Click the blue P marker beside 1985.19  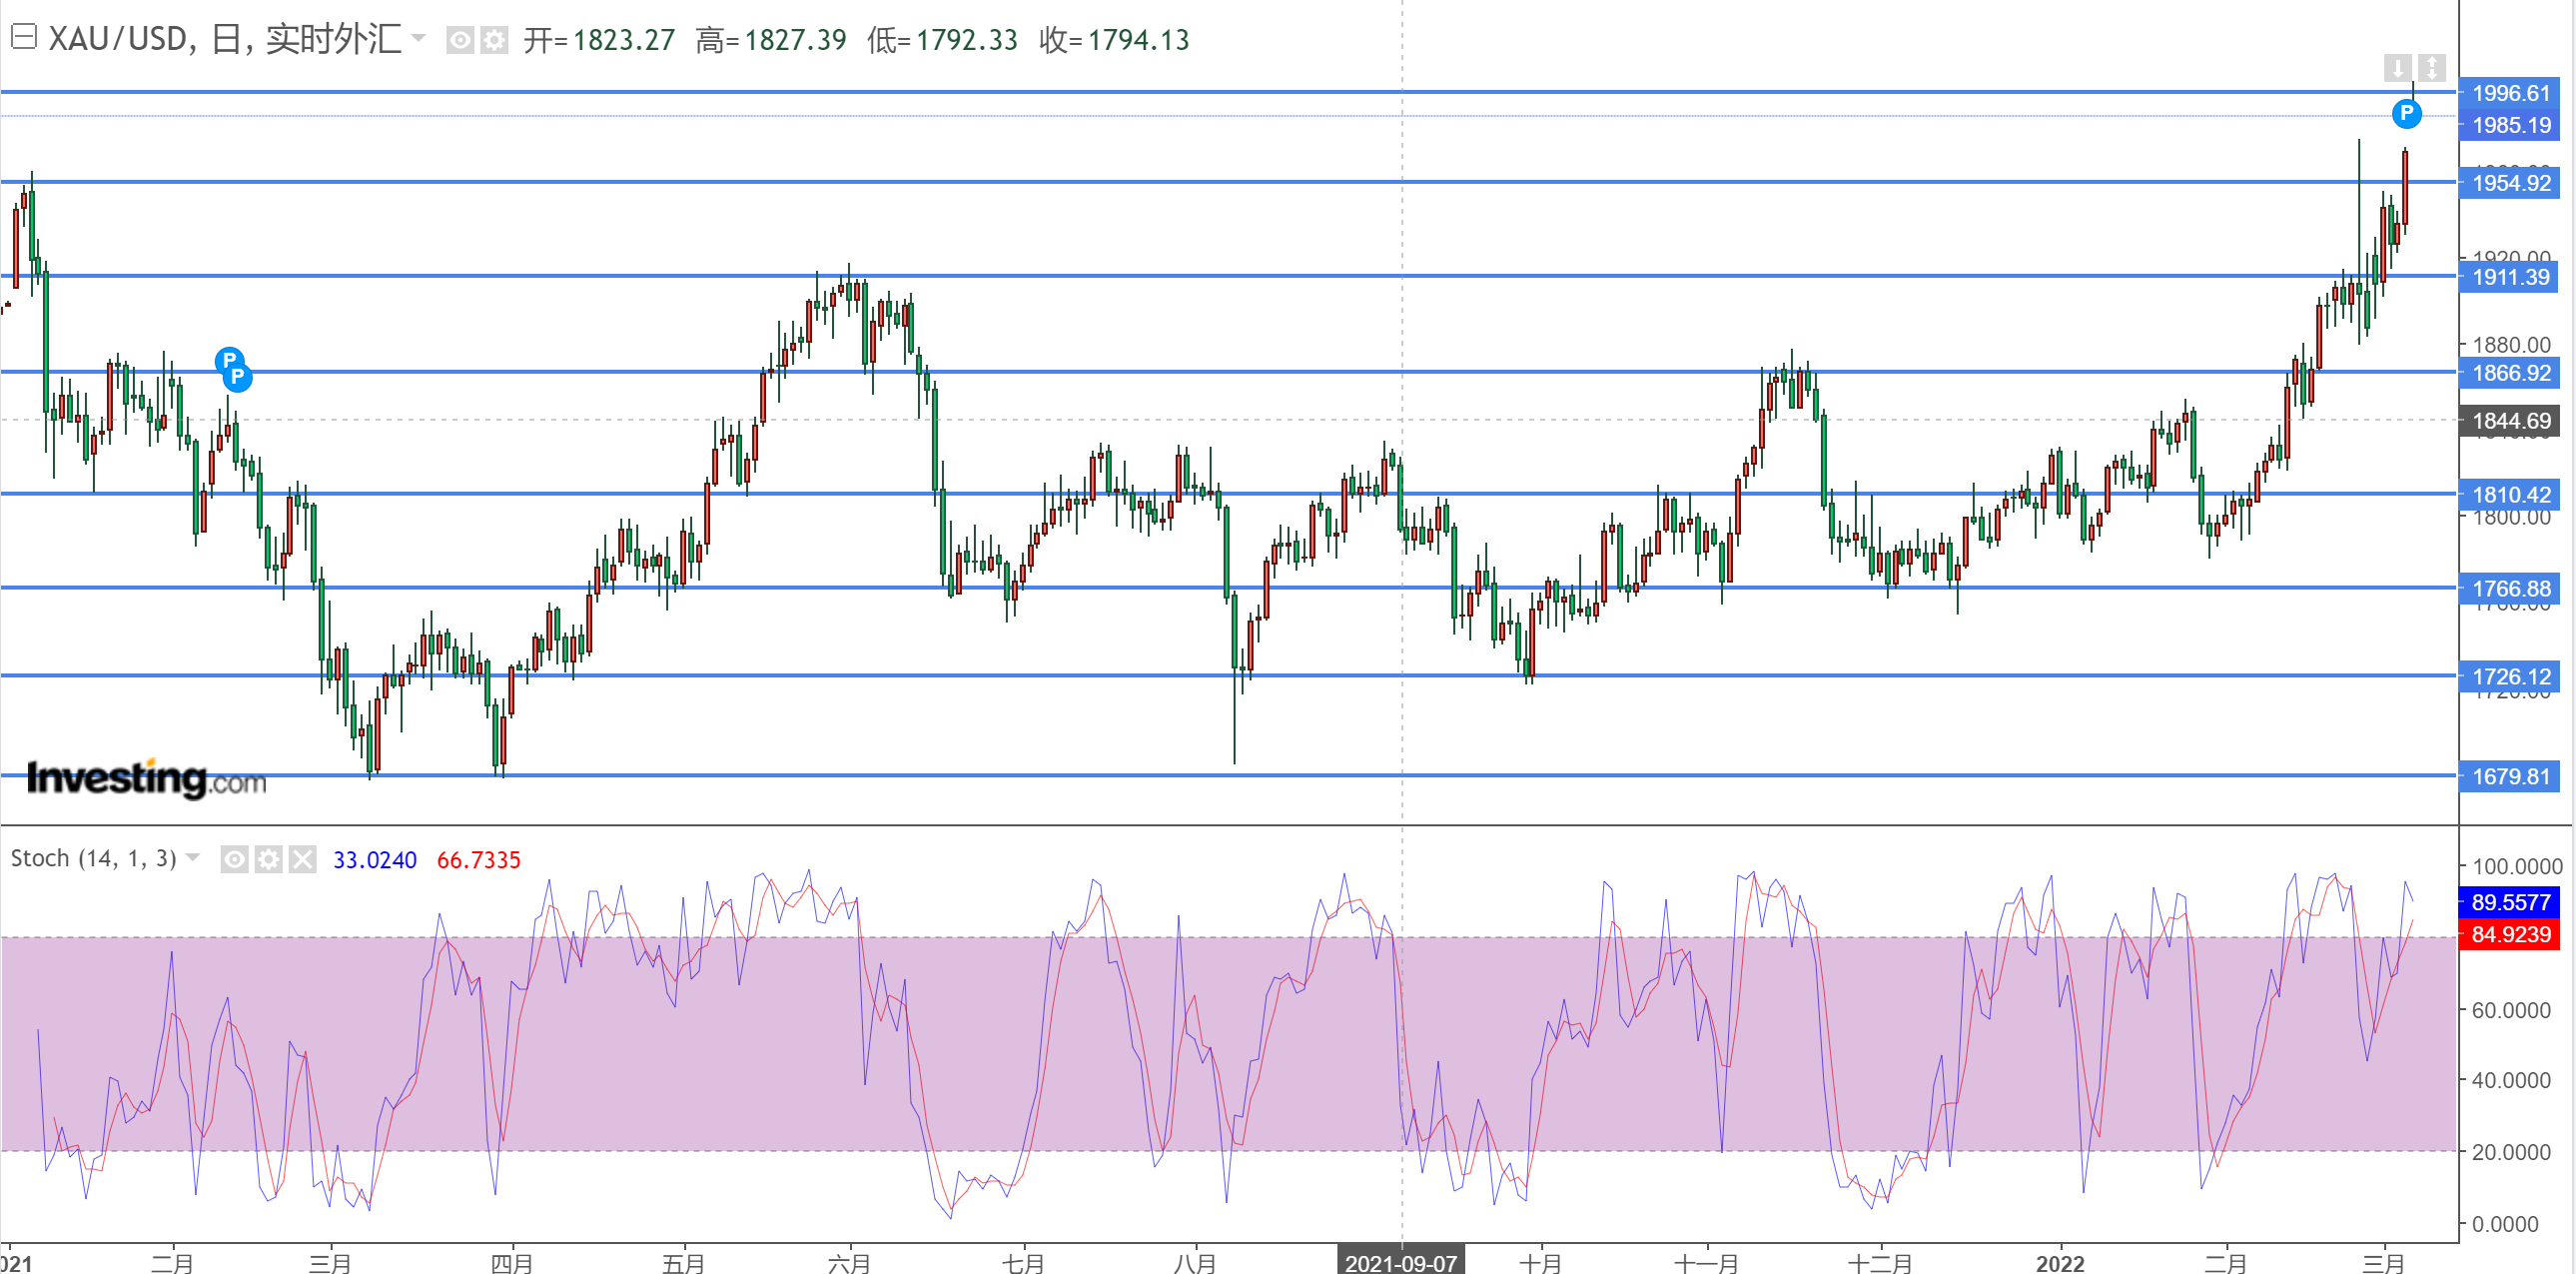click(2406, 113)
